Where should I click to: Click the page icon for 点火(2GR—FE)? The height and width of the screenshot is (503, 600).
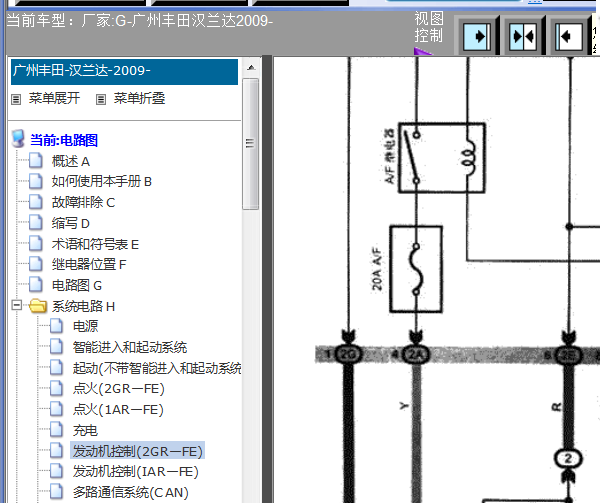(57, 388)
